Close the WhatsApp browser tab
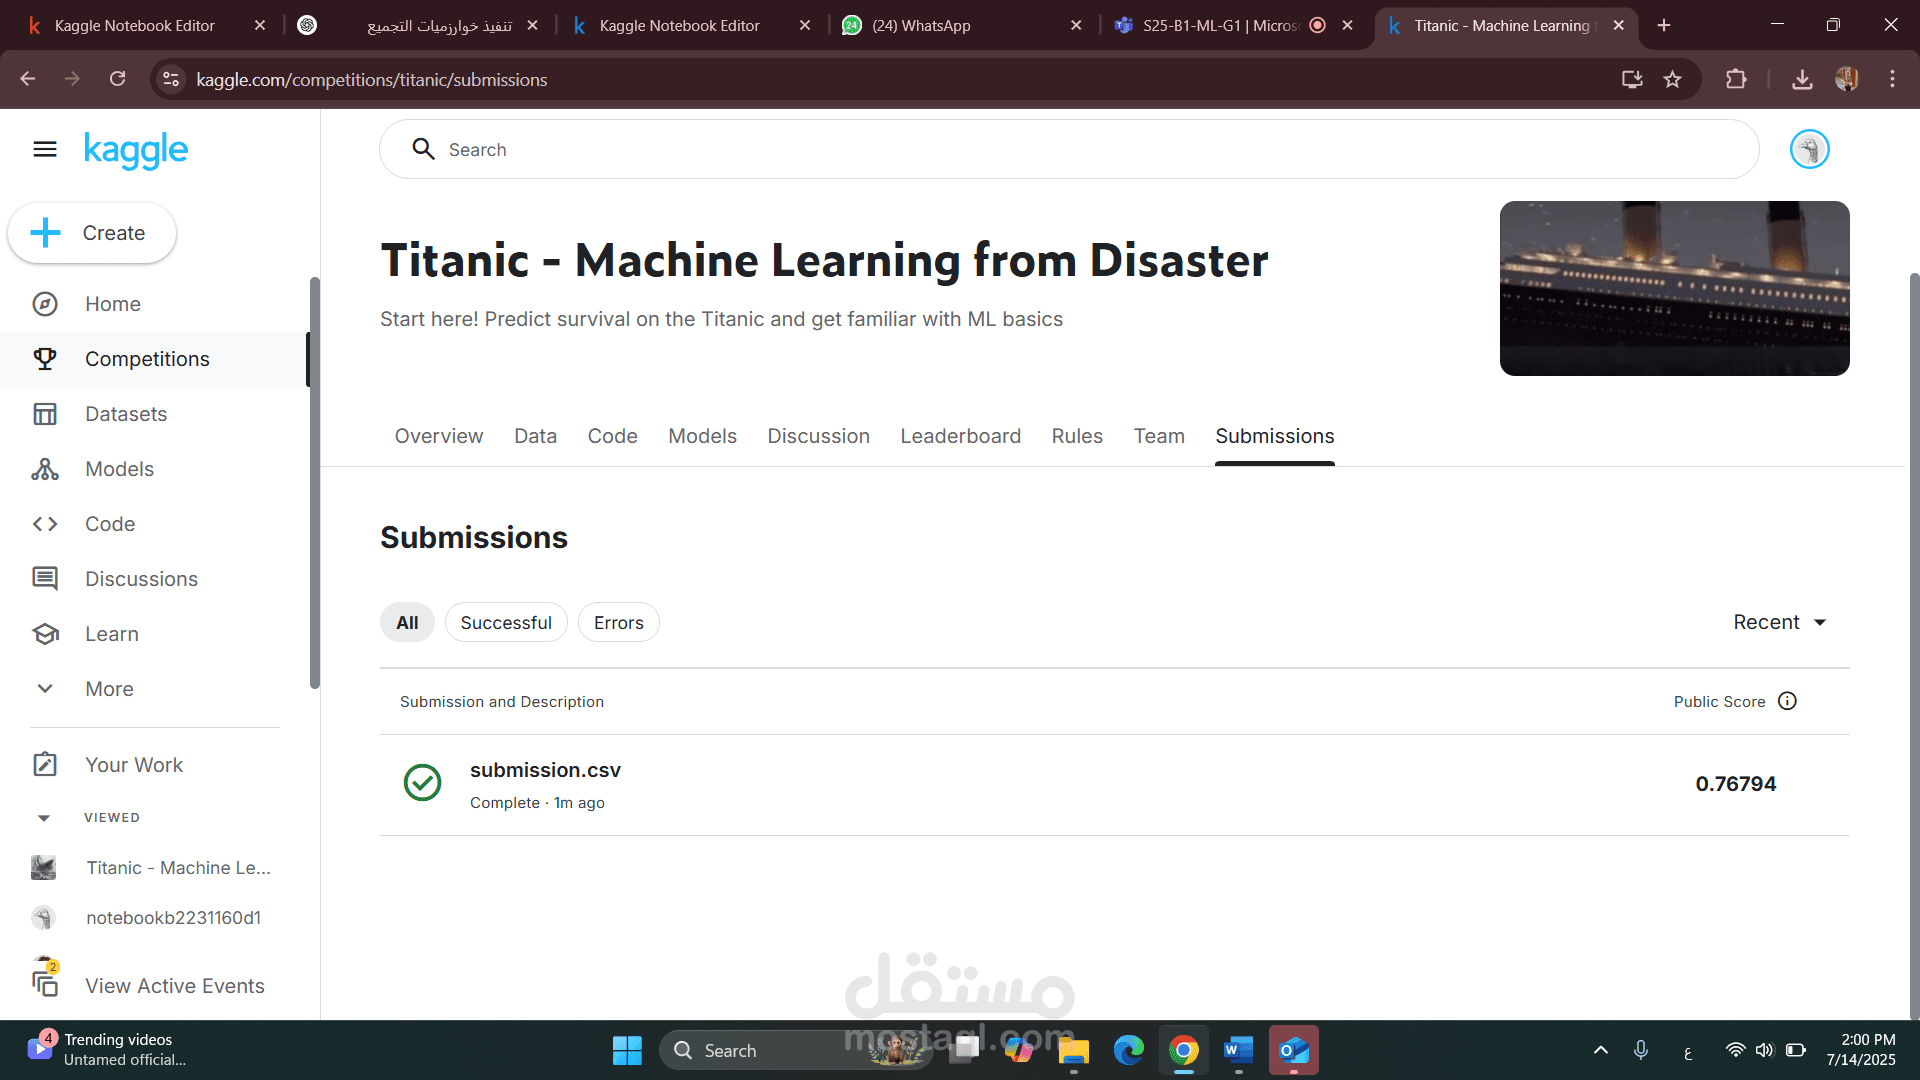1920x1080 pixels. click(x=1076, y=26)
